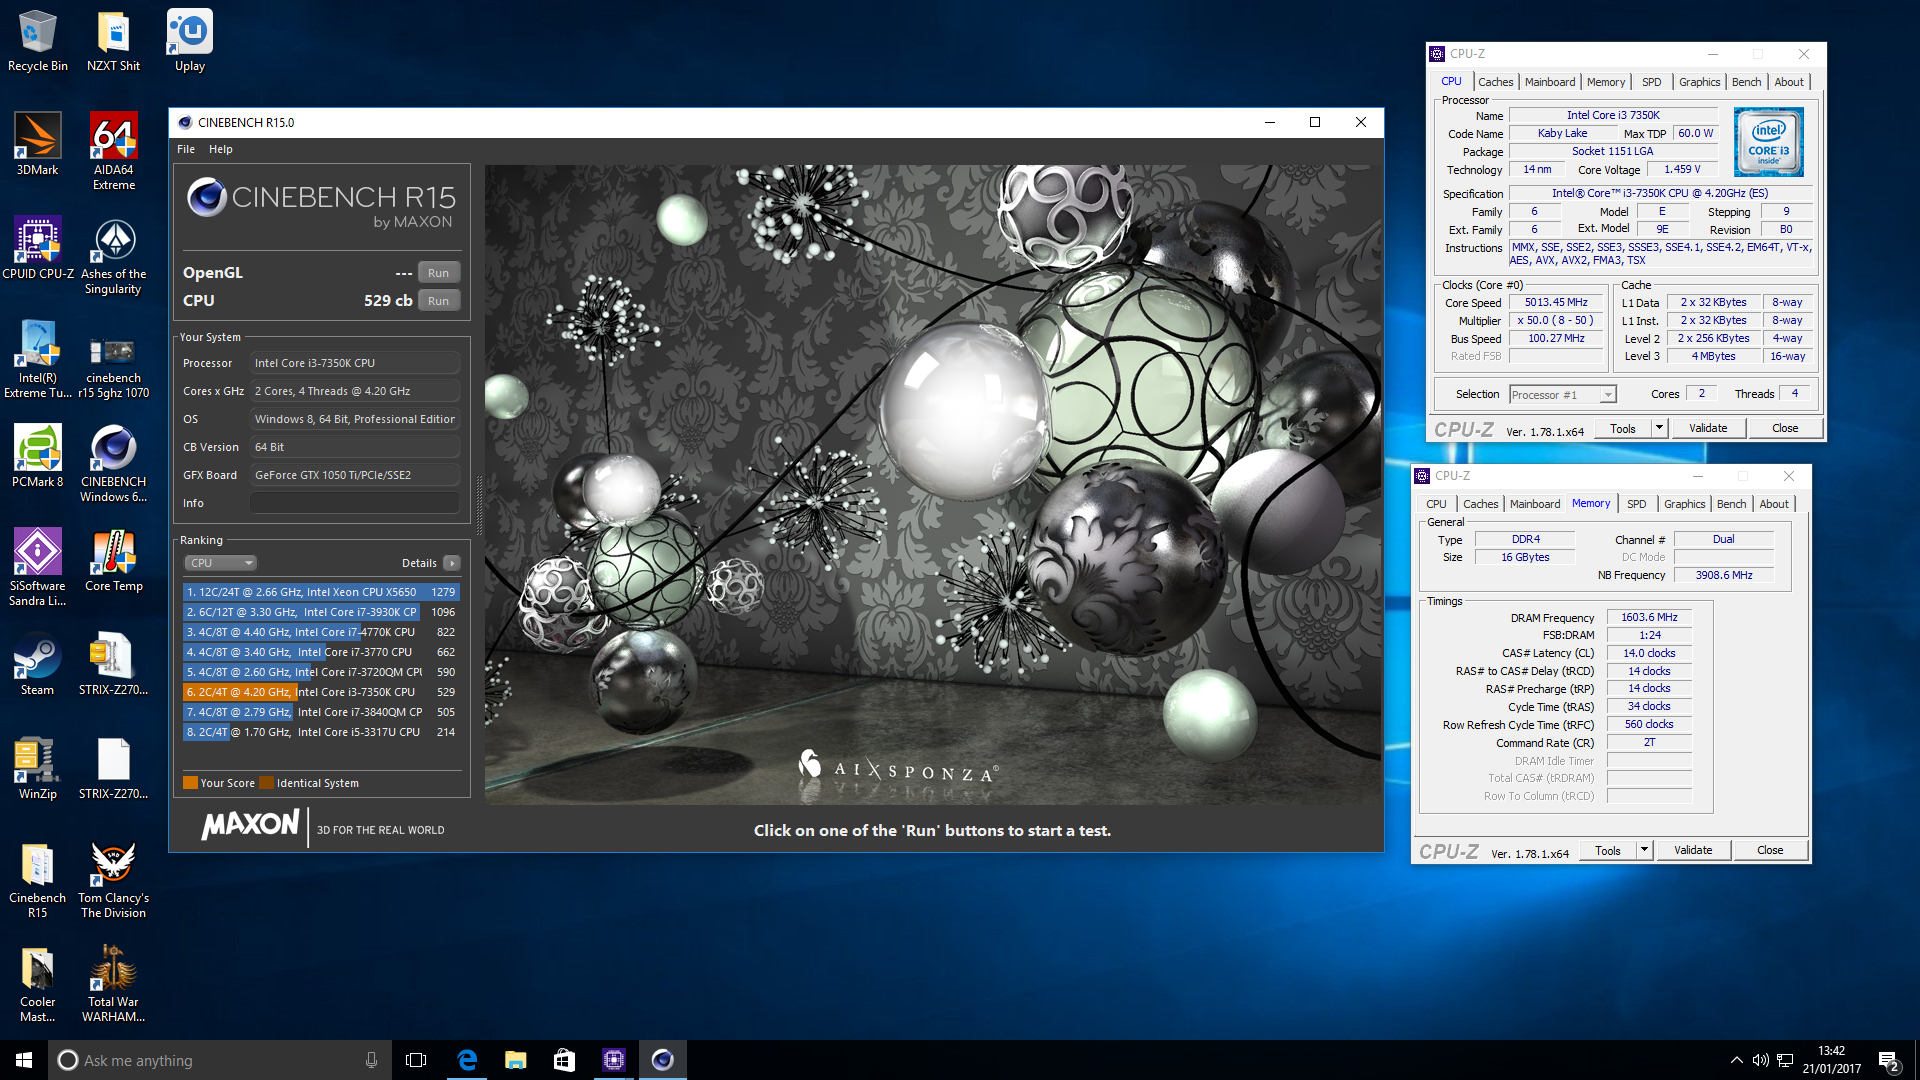This screenshot has width=1920, height=1080.
Task: Open the volume control in system tray
Action: coord(1760,1060)
